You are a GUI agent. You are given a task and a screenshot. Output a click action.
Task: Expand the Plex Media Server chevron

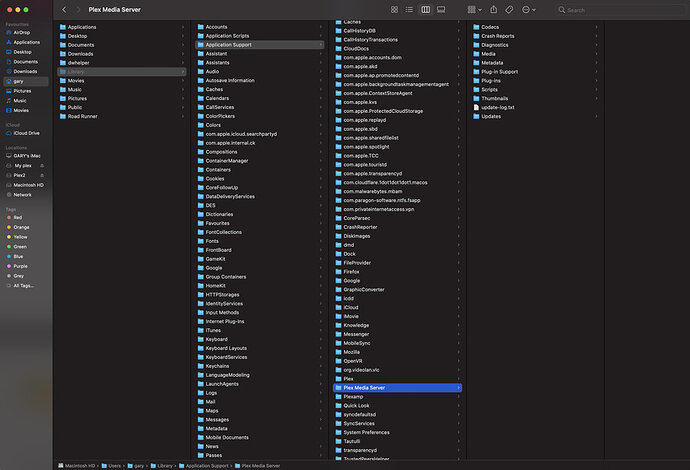point(459,388)
